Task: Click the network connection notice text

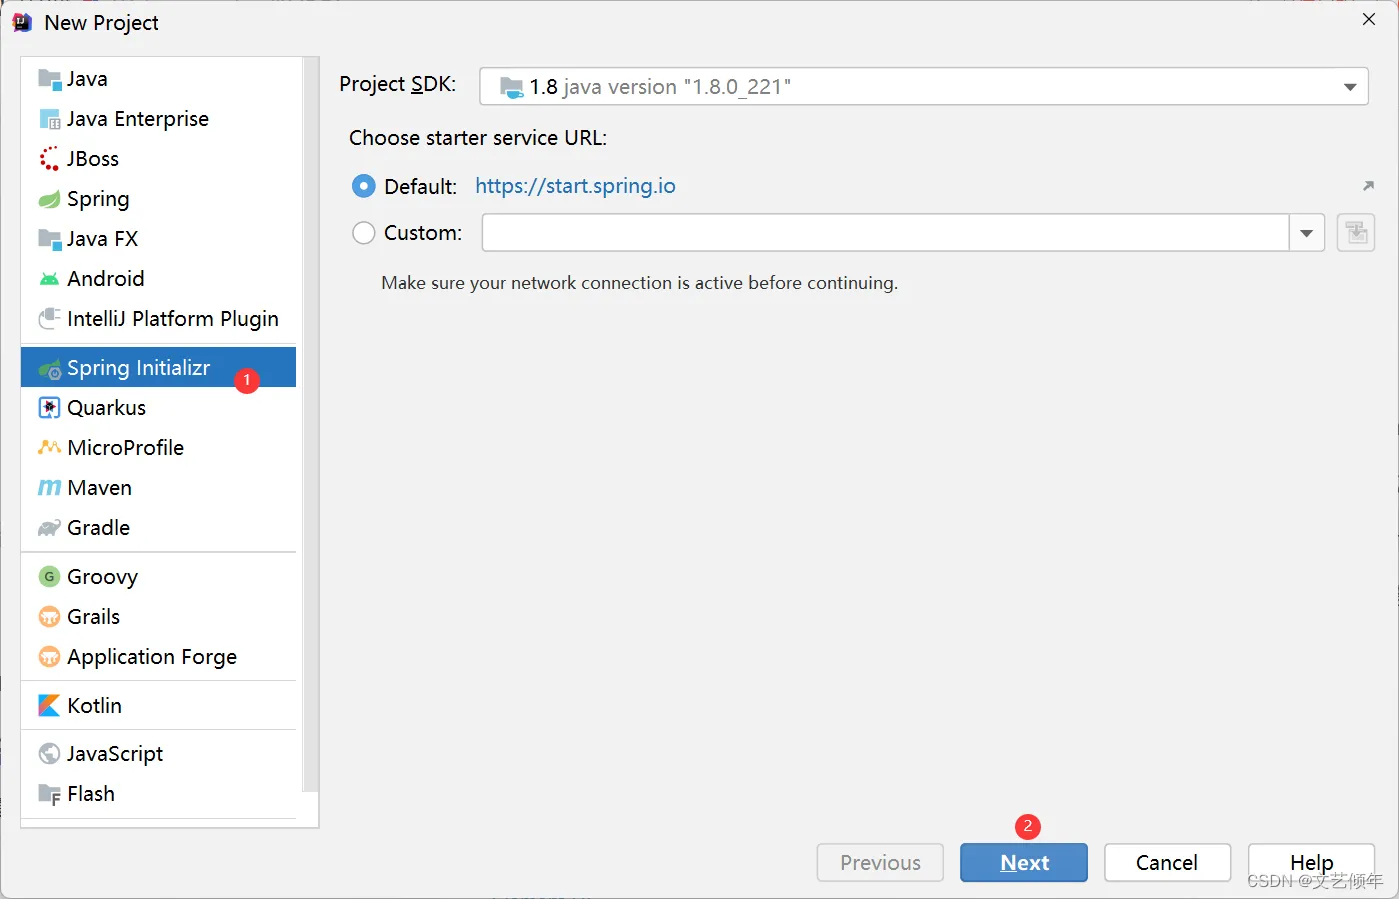Action: tap(640, 283)
